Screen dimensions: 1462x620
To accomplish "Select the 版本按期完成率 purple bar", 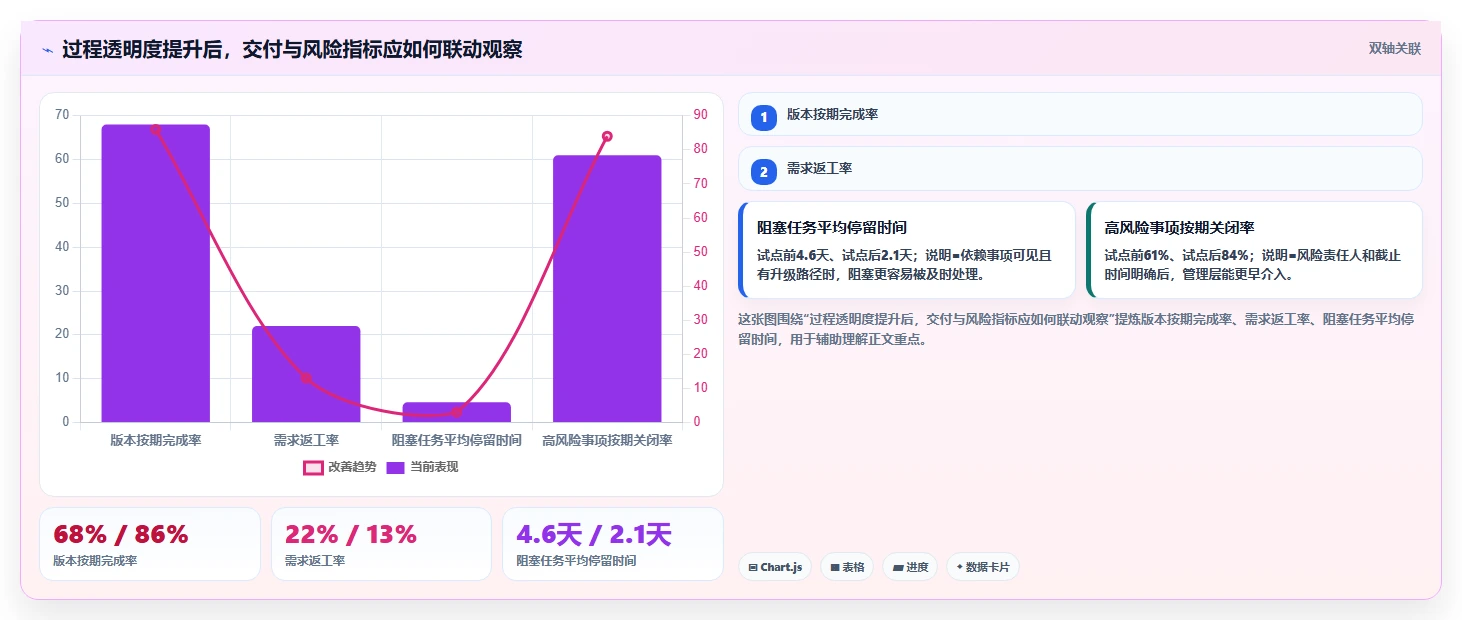I will 155,273.
